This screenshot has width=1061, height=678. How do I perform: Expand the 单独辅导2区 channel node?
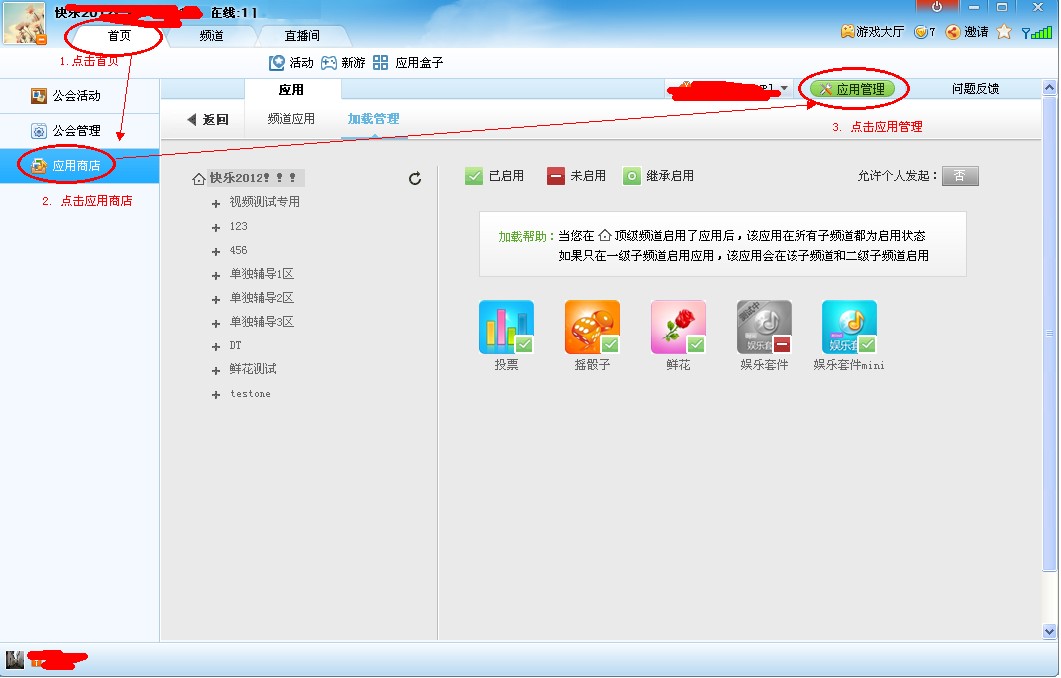216,300
